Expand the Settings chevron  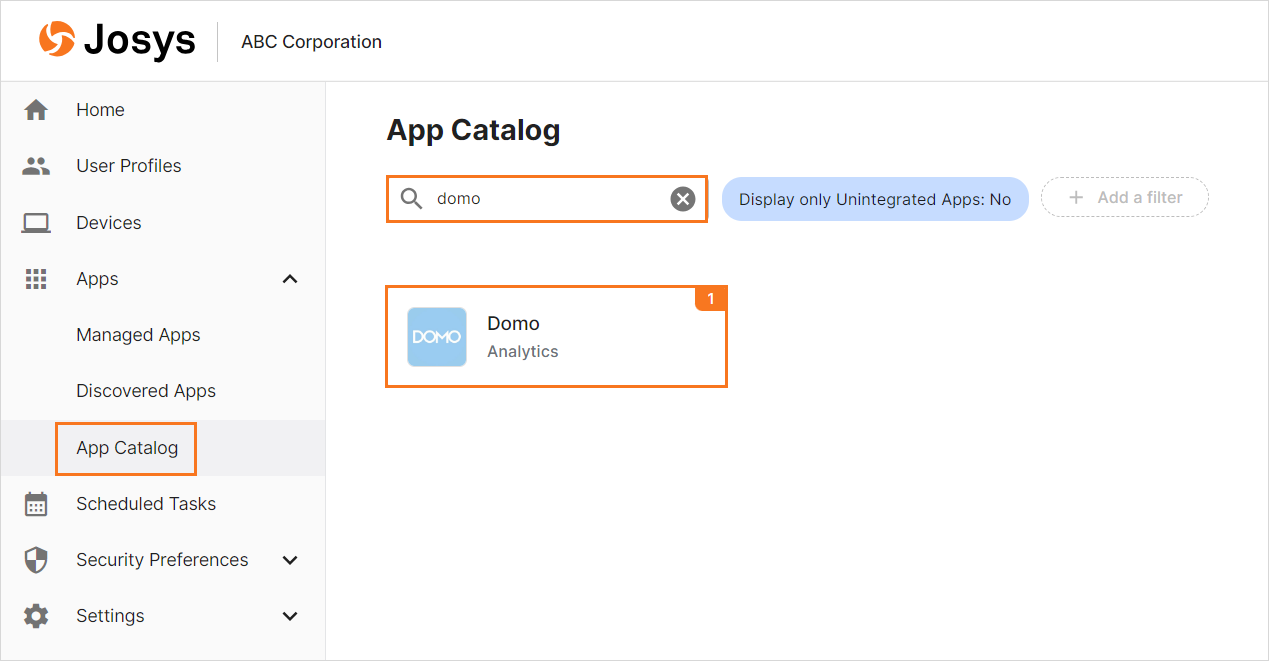(290, 616)
